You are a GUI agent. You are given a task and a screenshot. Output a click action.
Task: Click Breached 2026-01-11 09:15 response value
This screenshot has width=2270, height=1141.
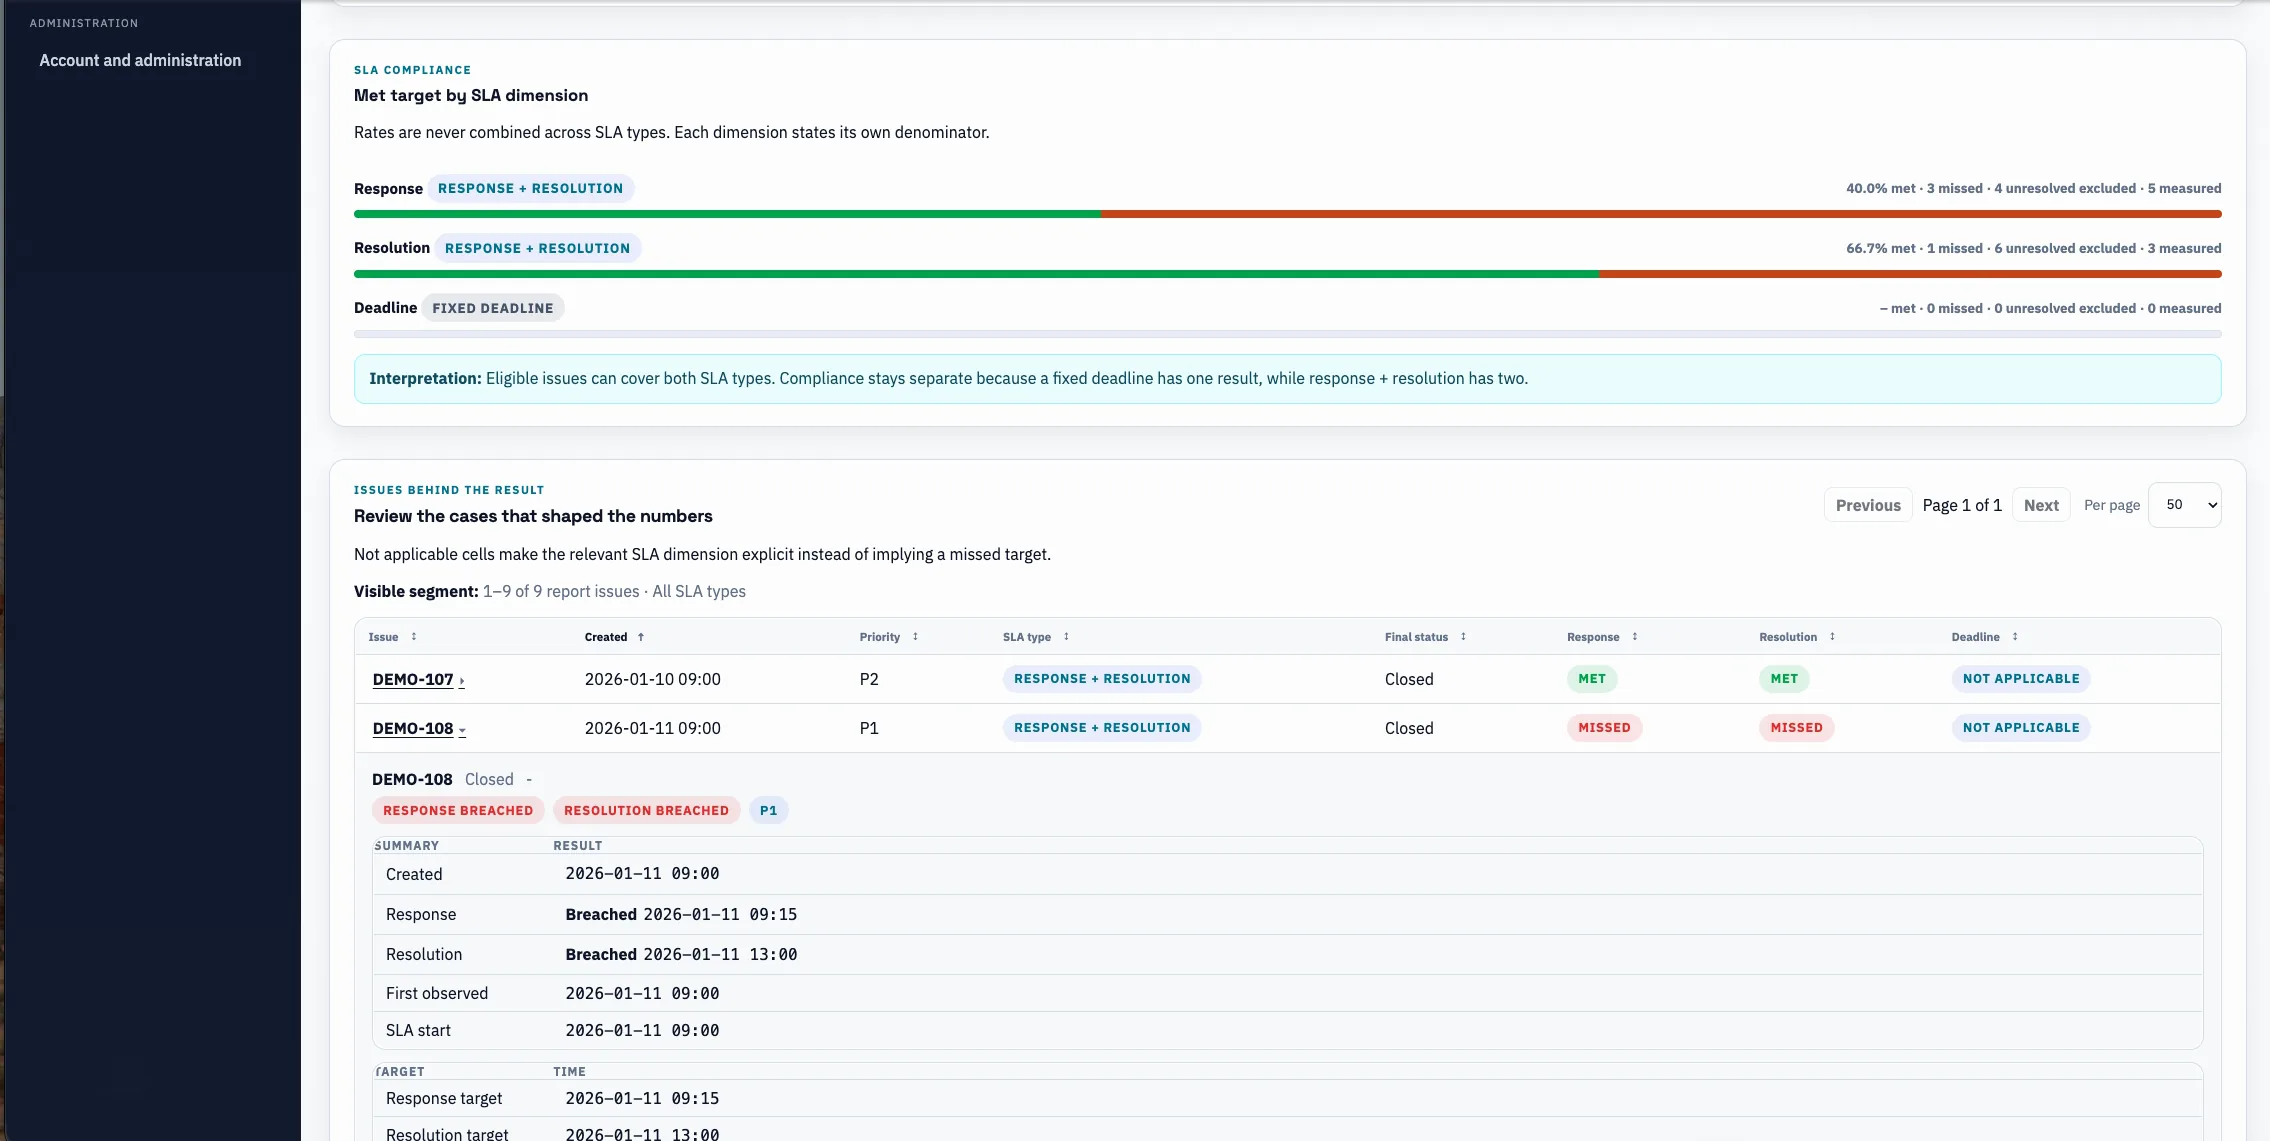coord(681,915)
